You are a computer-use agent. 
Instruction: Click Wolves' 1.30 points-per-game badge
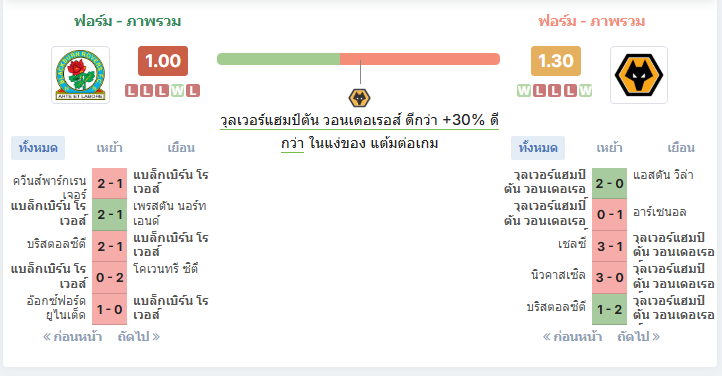(556, 61)
